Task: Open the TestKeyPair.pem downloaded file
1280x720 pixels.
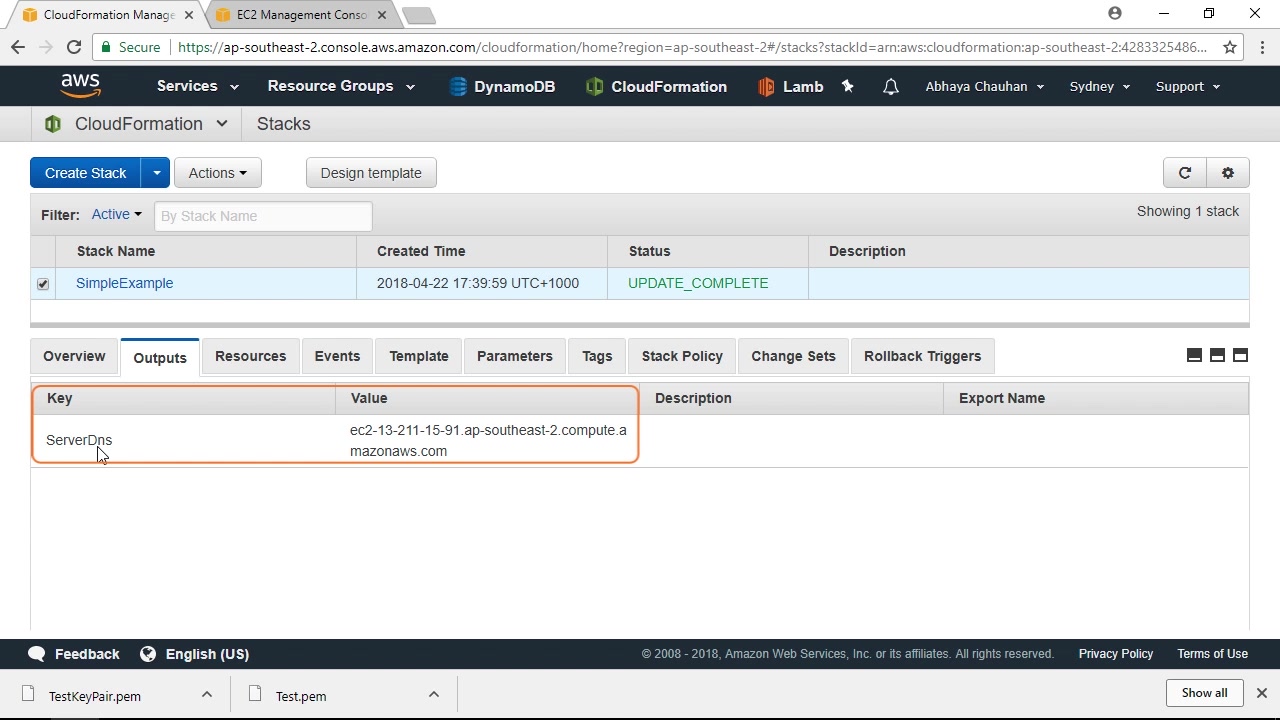Action: pyautogui.click(x=95, y=696)
